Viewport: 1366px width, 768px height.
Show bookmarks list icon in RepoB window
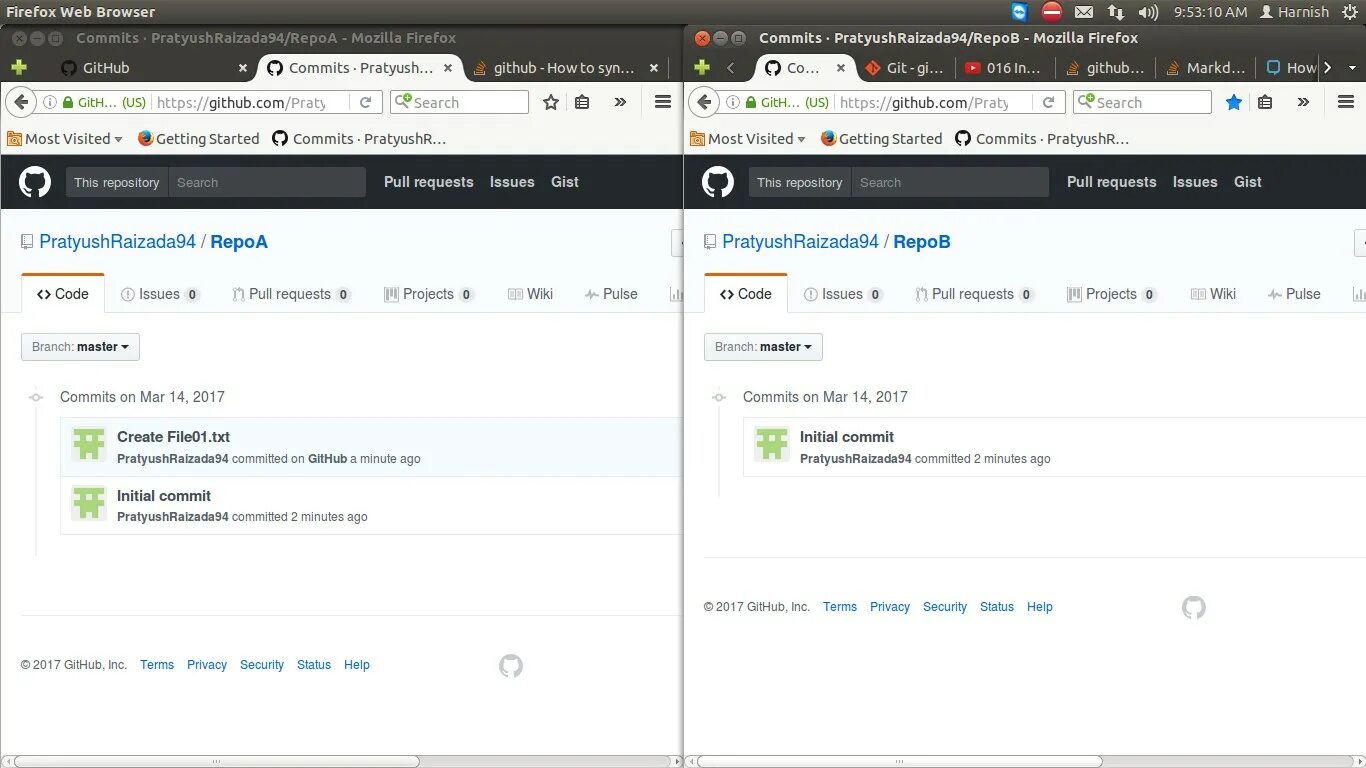[x=1265, y=102]
